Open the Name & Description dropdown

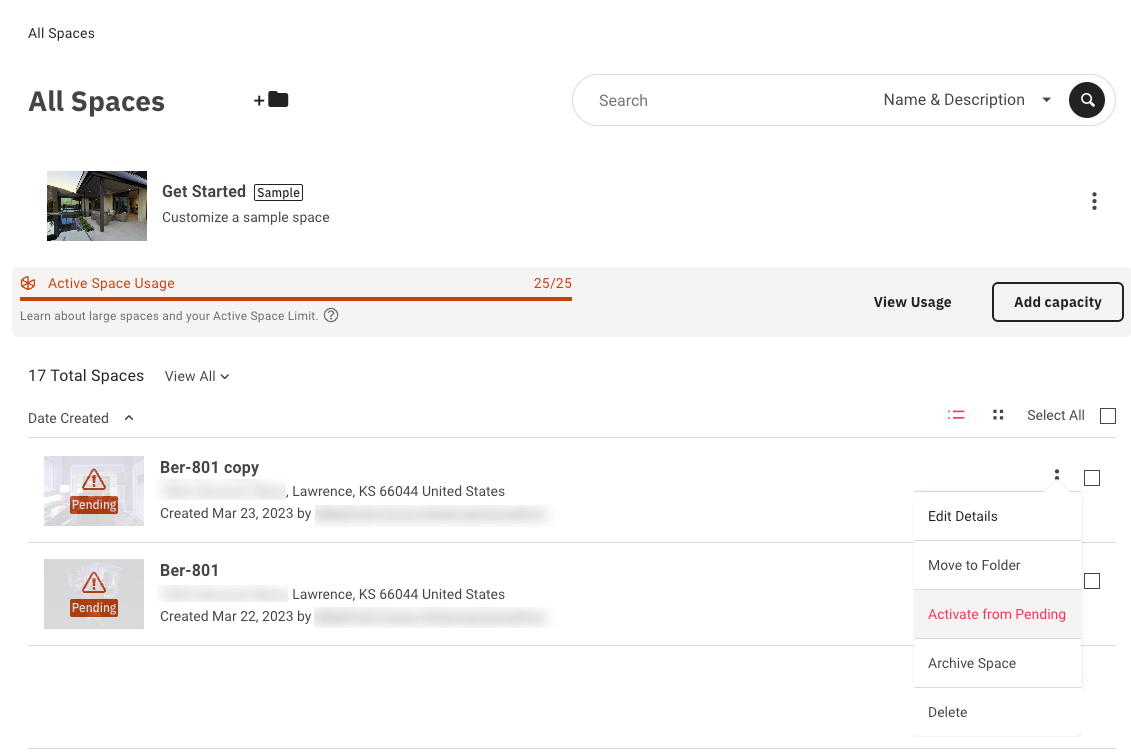tap(966, 100)
